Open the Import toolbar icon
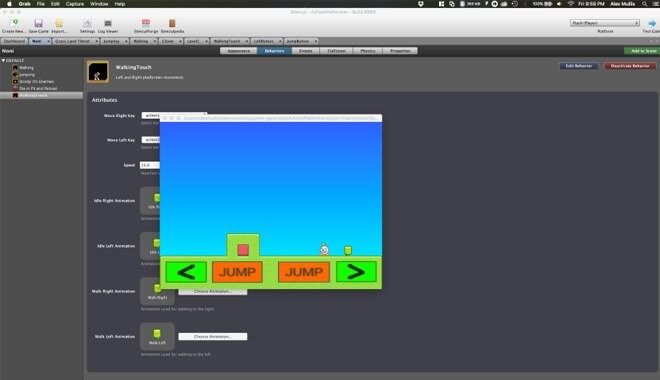Viewport: 660px width, 380px height. 59,23
